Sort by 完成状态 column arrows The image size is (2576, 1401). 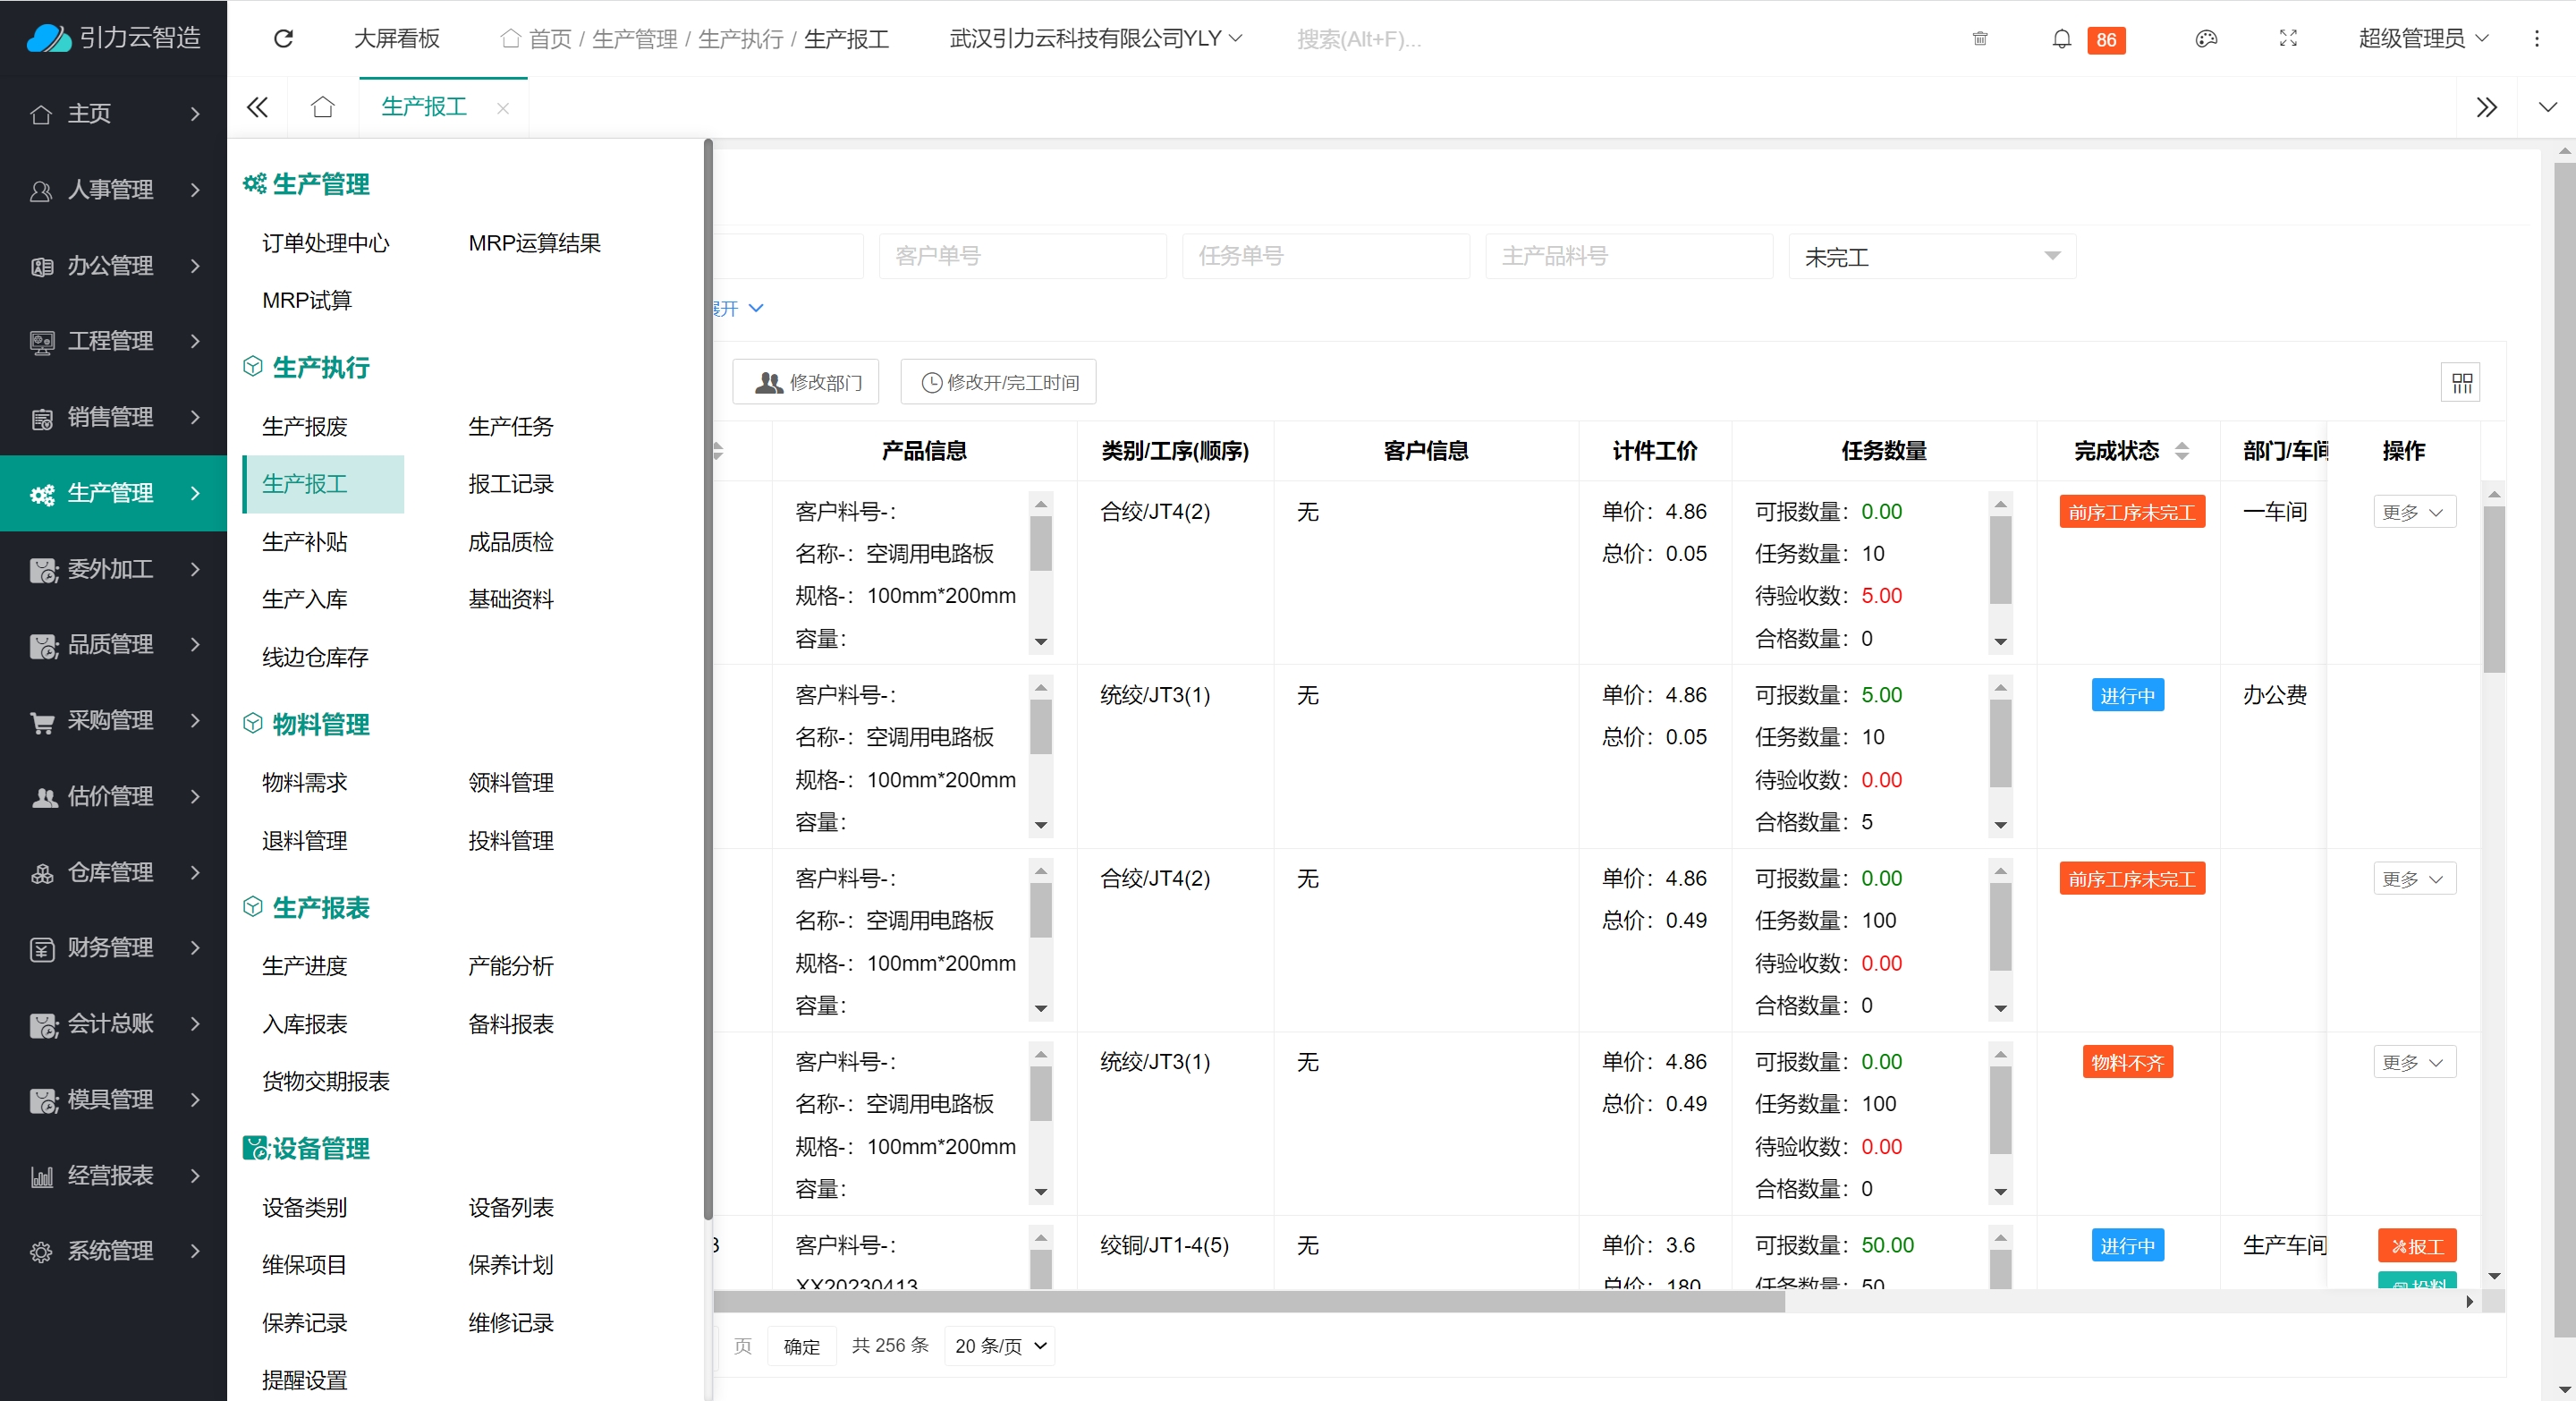pyautogui.click(x=2182, y=451)
